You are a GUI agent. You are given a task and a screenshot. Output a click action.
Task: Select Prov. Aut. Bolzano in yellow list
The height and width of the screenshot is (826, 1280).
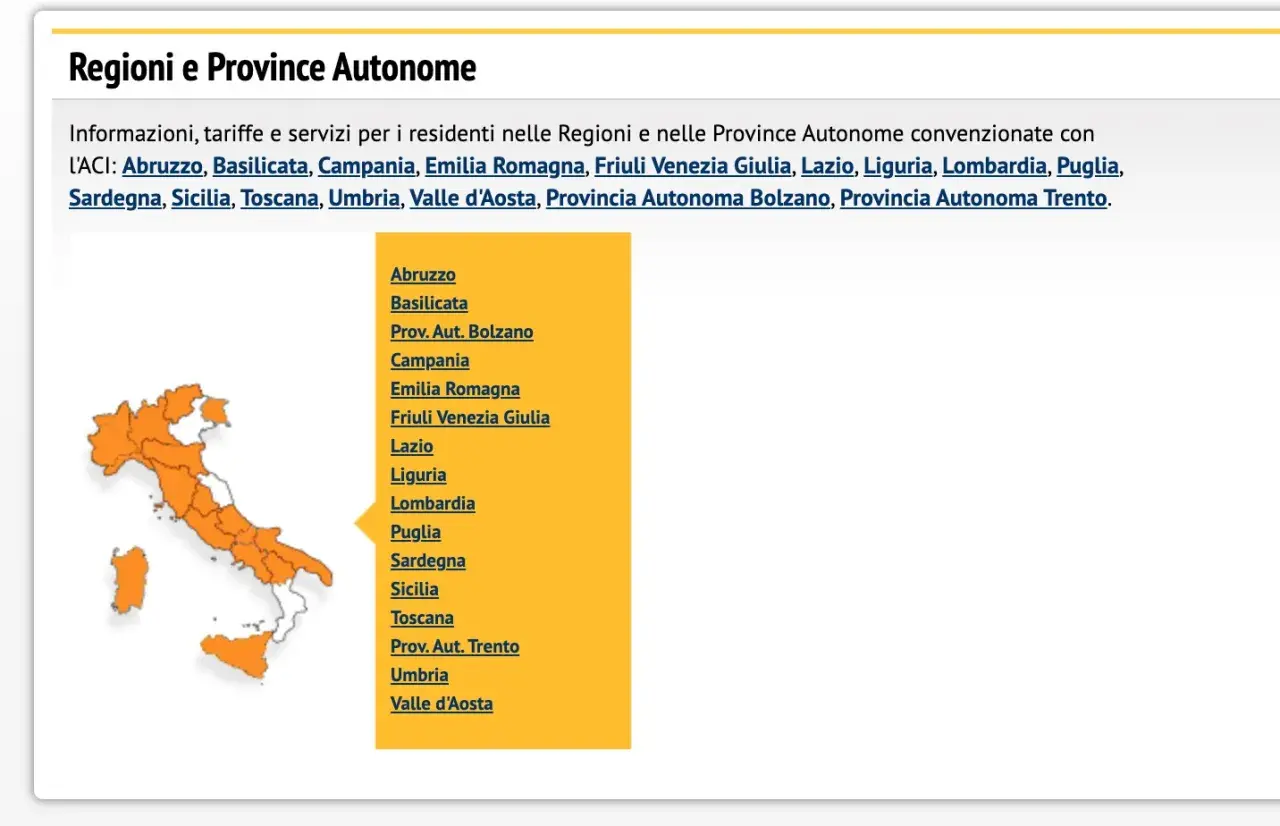(x=462, y=331)
